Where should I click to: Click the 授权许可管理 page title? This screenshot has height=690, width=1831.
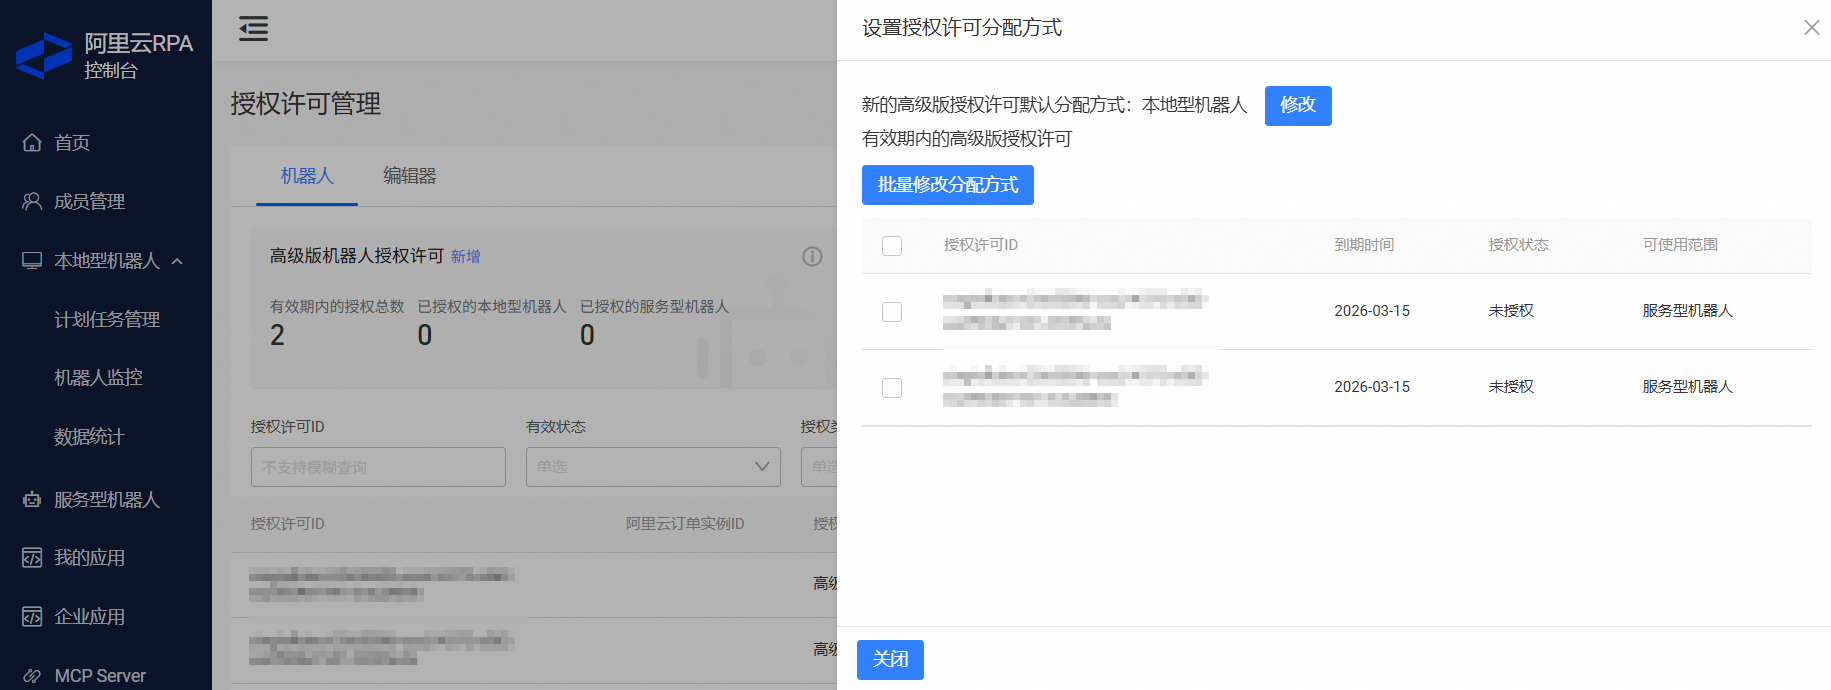click(x=306, y=104)
